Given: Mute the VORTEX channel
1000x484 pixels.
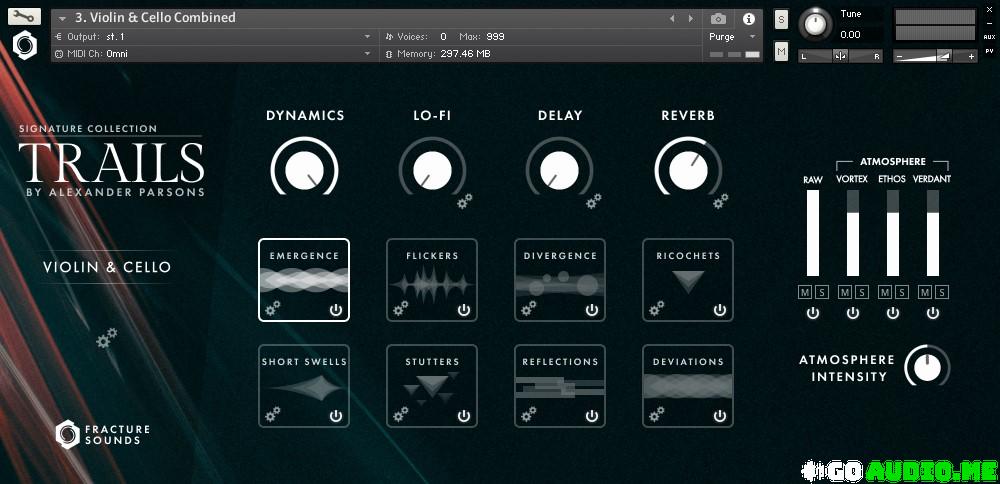Looking at the screenshot, I should 845,292.
